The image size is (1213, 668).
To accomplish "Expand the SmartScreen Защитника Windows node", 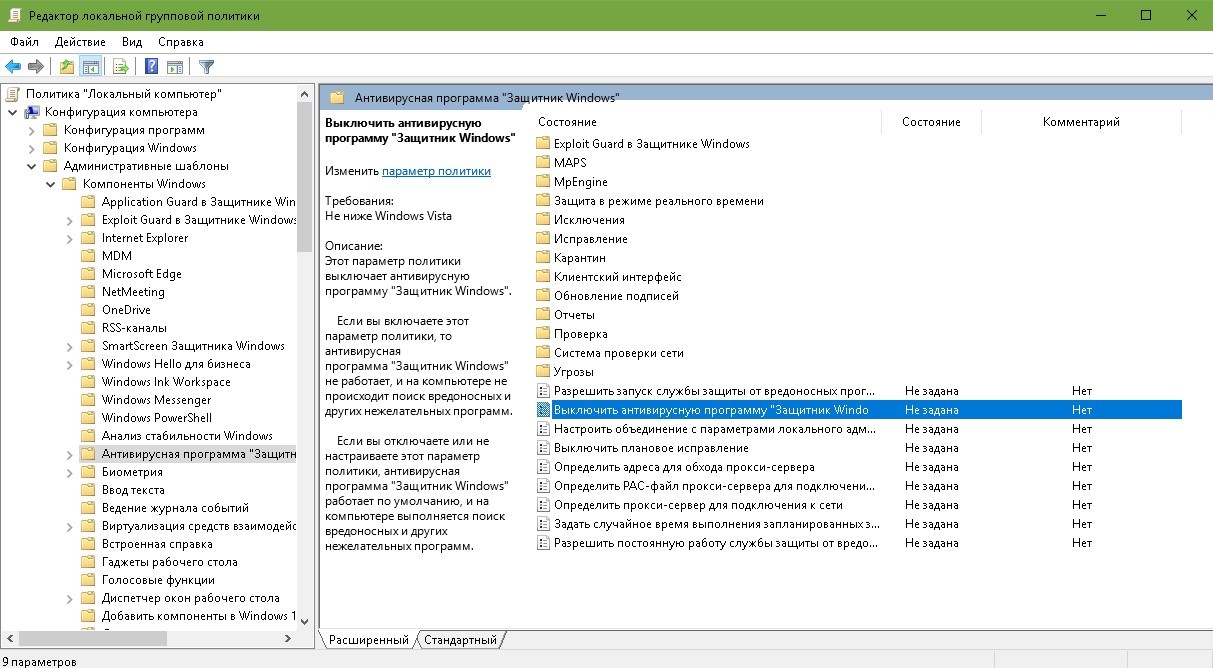I will click(x=69, y=346).
